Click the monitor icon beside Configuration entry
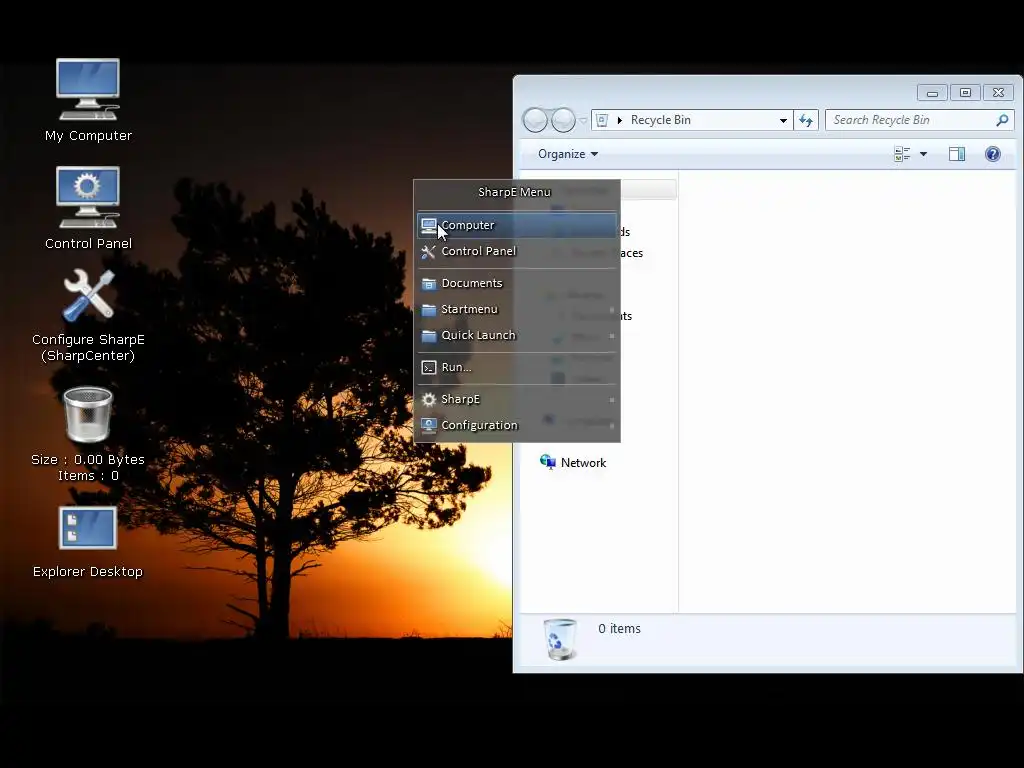1024x768 pixels. (428, 426)
